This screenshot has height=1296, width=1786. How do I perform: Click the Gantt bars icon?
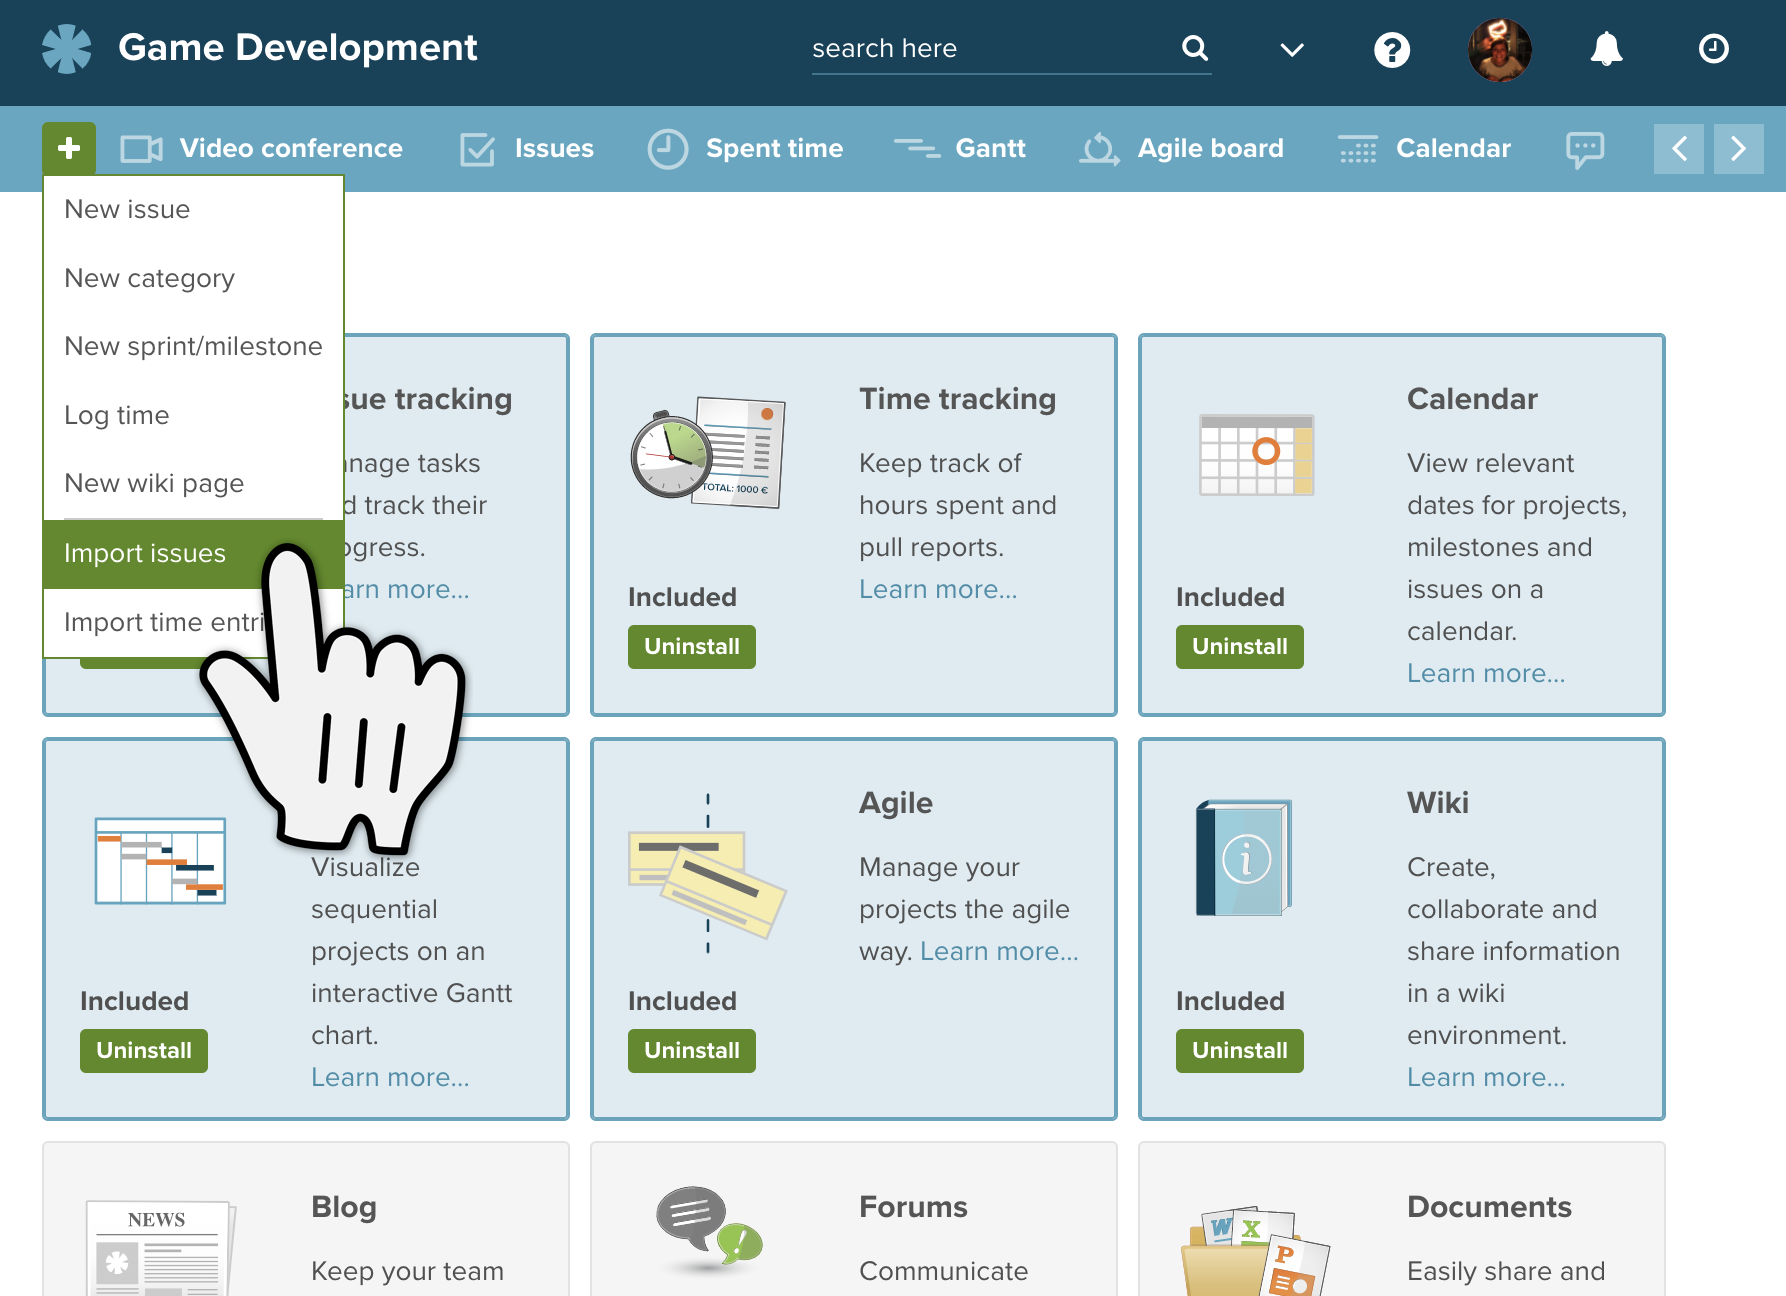coord(916,148)
